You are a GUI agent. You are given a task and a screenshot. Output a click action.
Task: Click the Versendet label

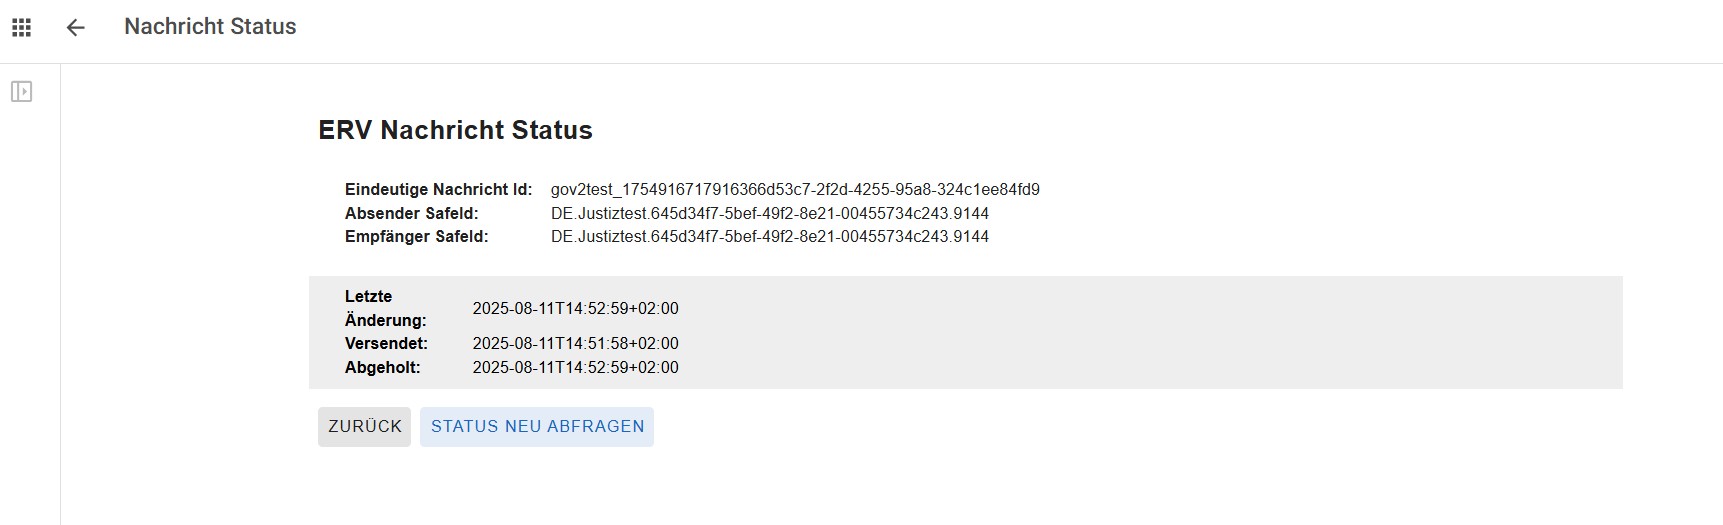coord(386,343)
